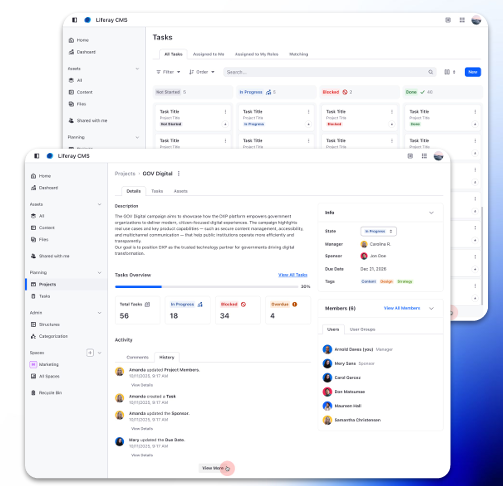503x486 pixels.
Task: Open the user avatar menu in the front window
Action: pos(438,156)
